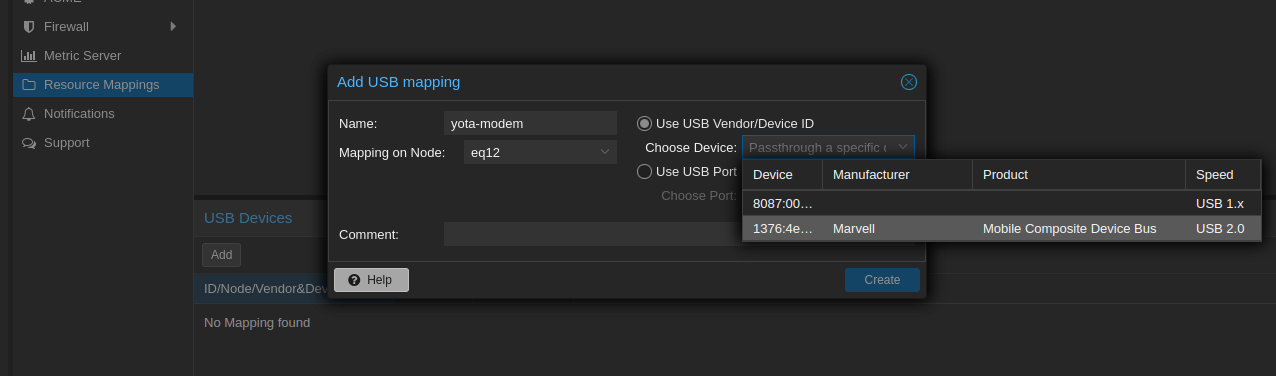Viewport: 1276px width, 376px height.
Task: Select Use USB Vendor/Device ID option
Action: coord(645,124)
